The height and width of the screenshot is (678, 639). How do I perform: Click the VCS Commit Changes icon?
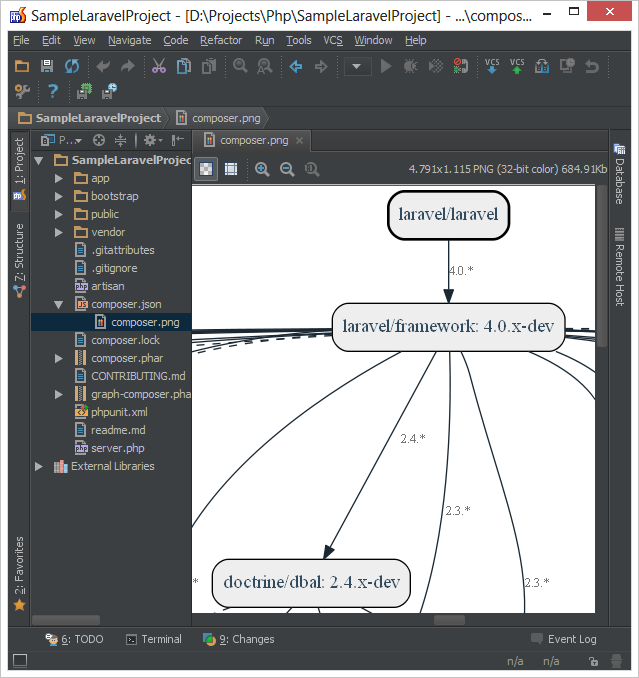pyautogui.click(x=517, y=67)
